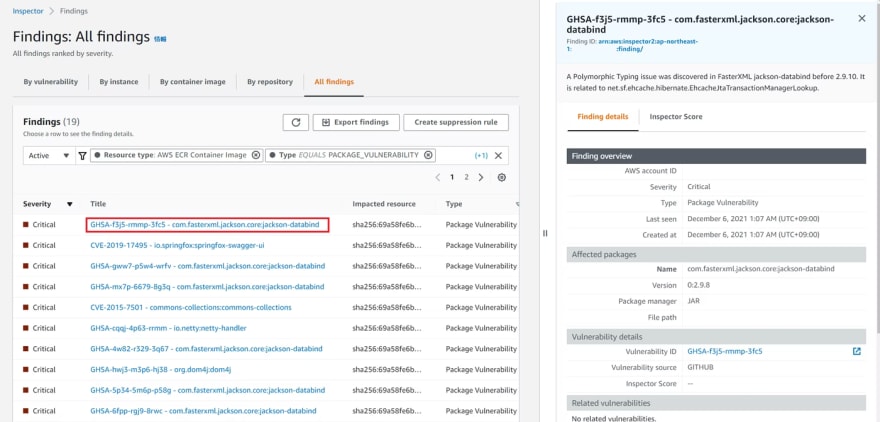Click the Critical severity value in details
Screen dimensions: 880x422
(699, 187)
